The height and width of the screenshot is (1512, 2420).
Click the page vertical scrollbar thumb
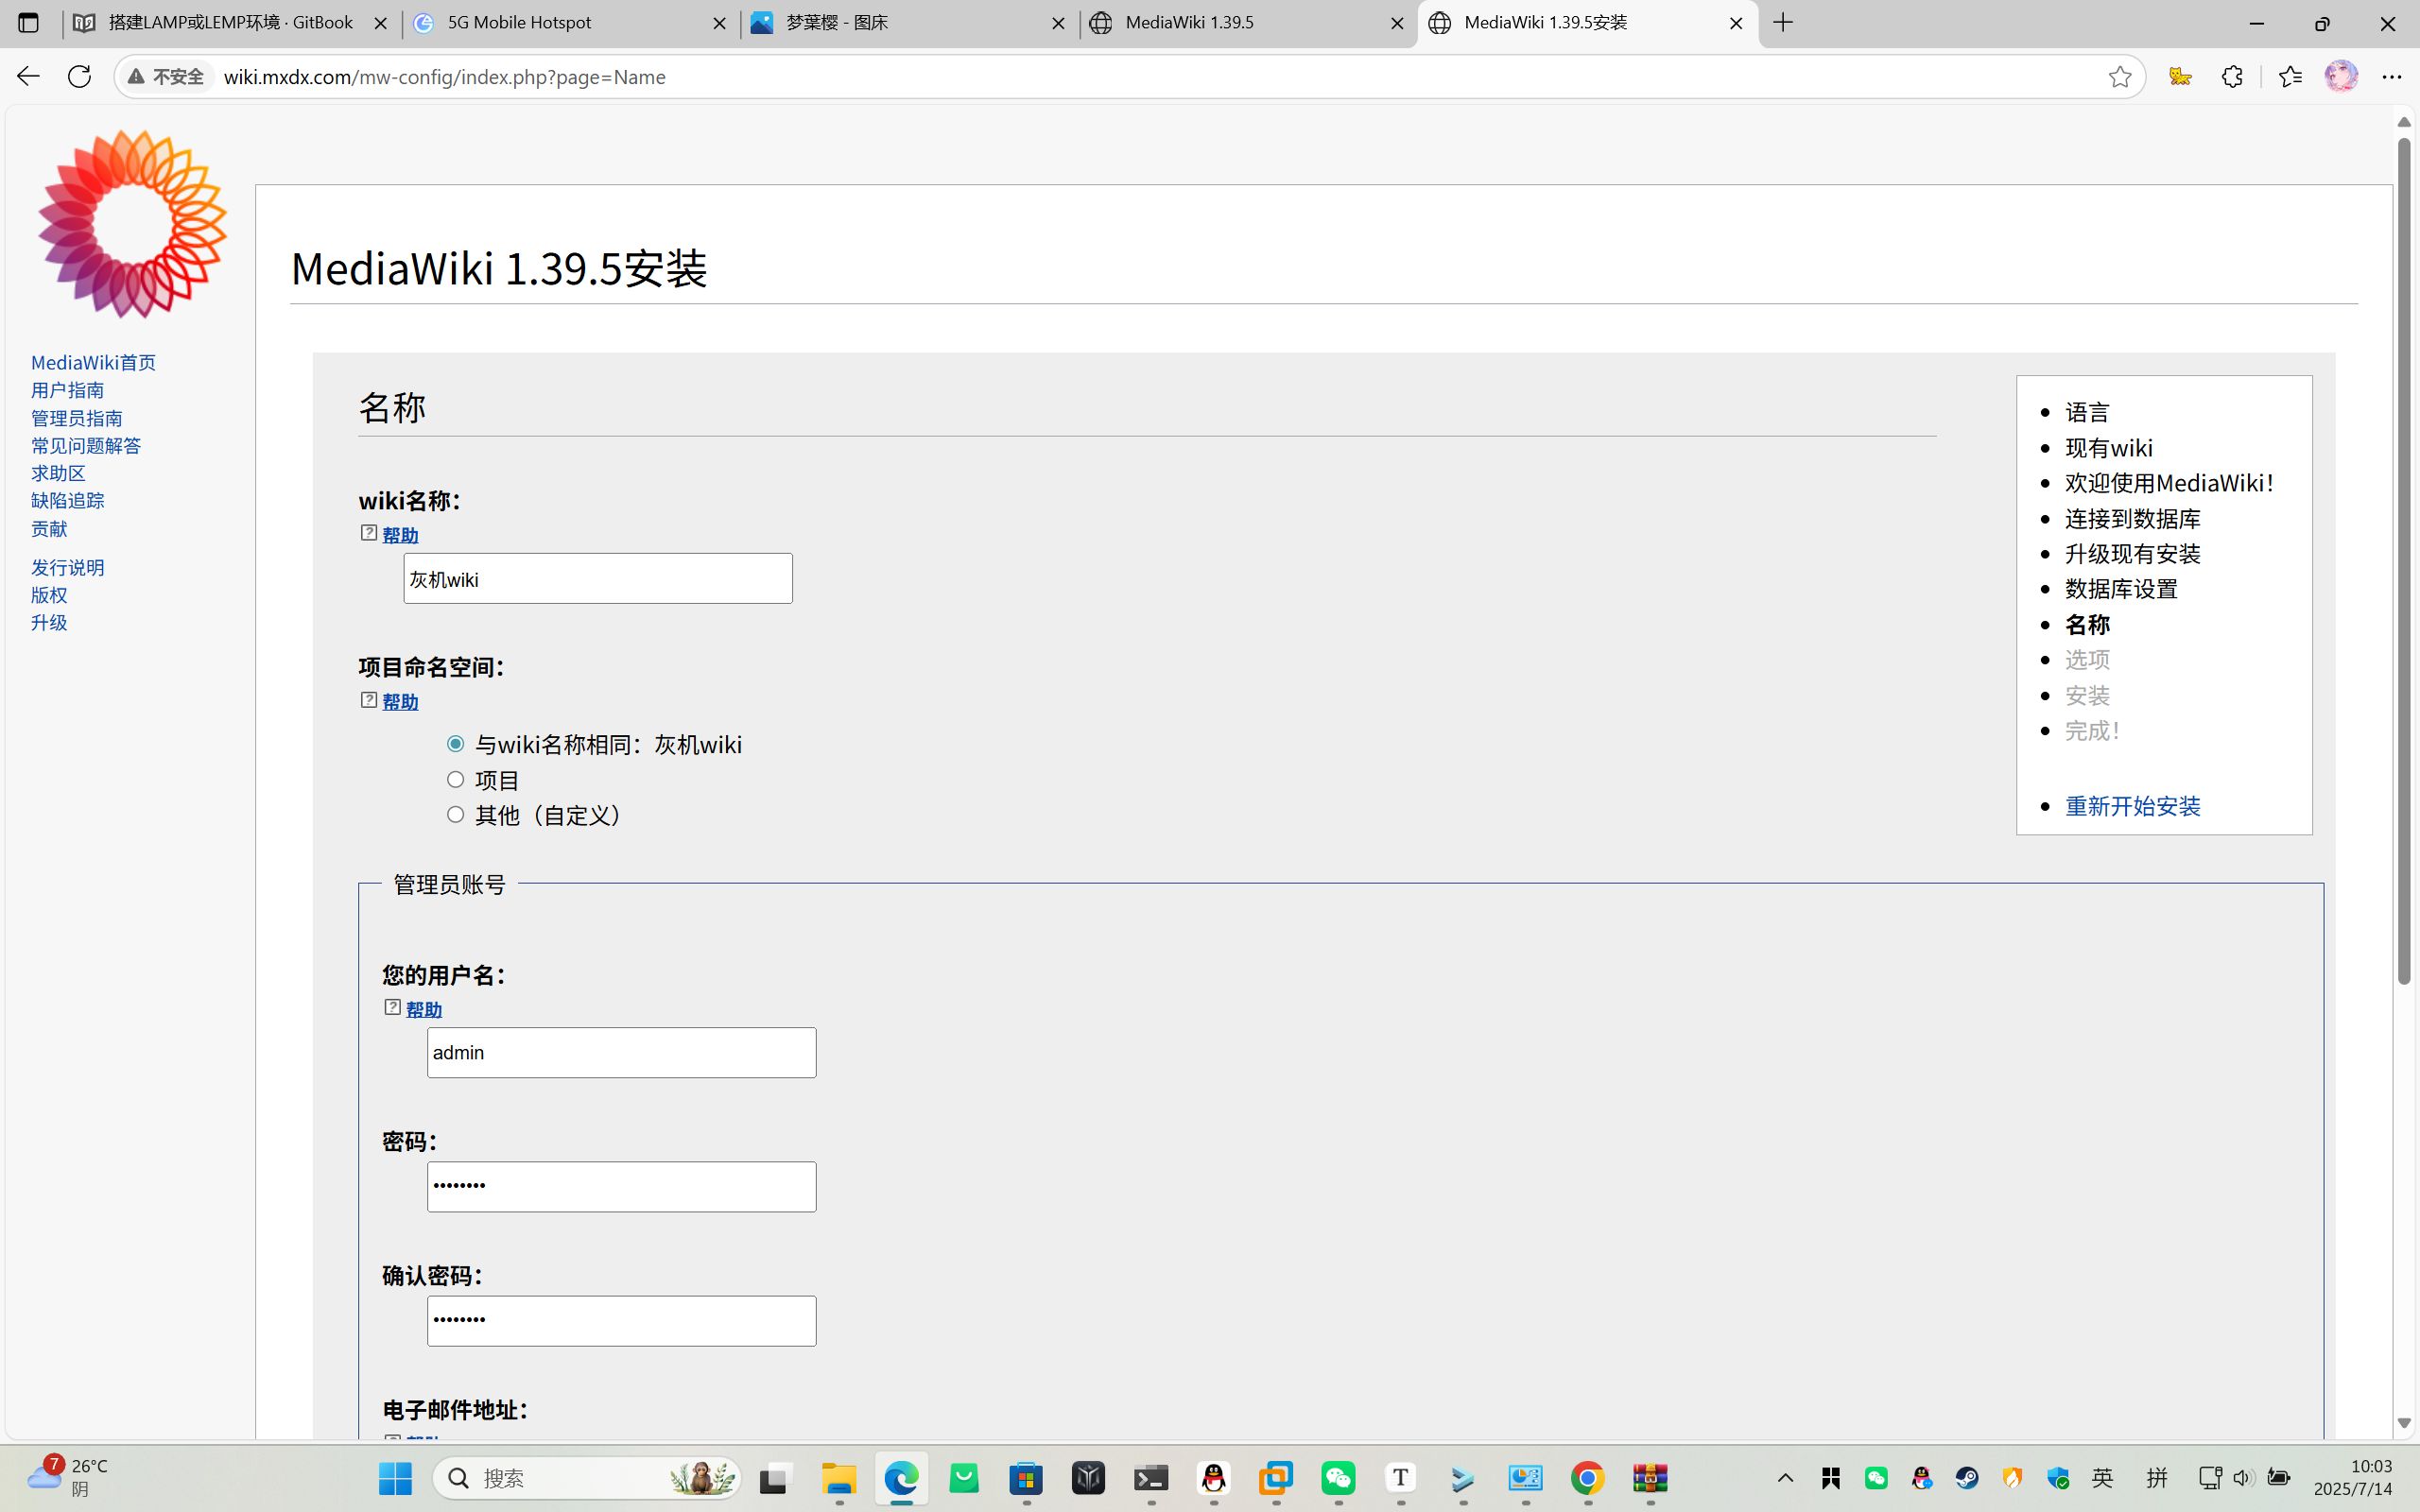click(2404, 560)
